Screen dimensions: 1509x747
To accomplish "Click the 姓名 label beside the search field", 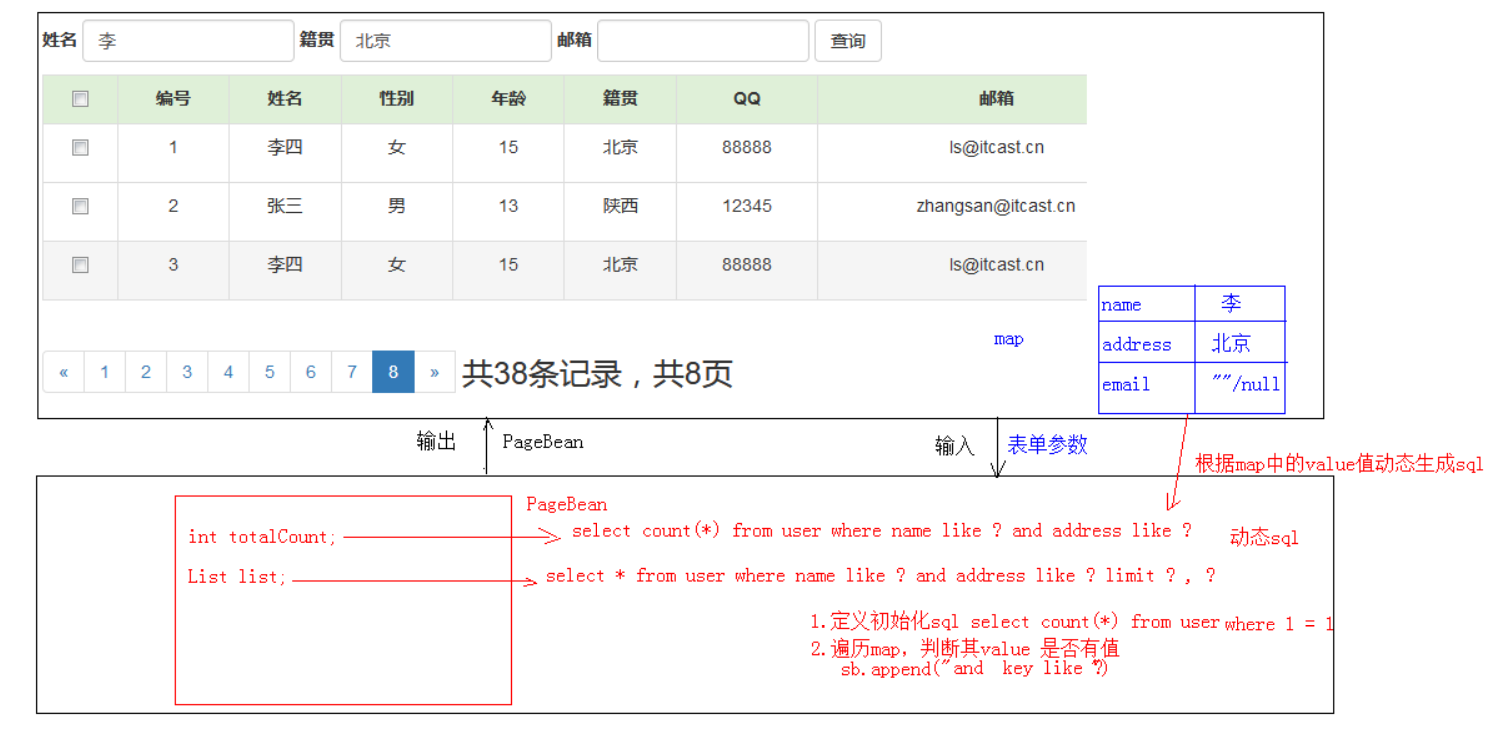I will (x=60, y=40).
